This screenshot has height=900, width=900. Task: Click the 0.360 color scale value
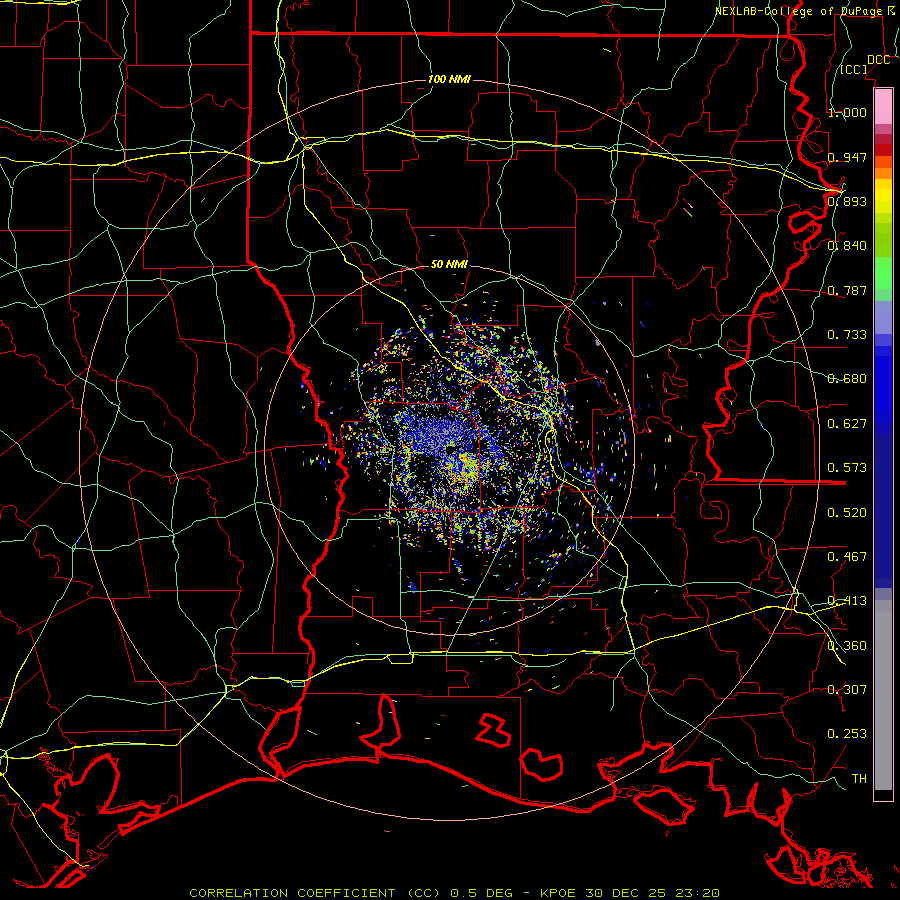pyautogui.click(x=847, y=645)
